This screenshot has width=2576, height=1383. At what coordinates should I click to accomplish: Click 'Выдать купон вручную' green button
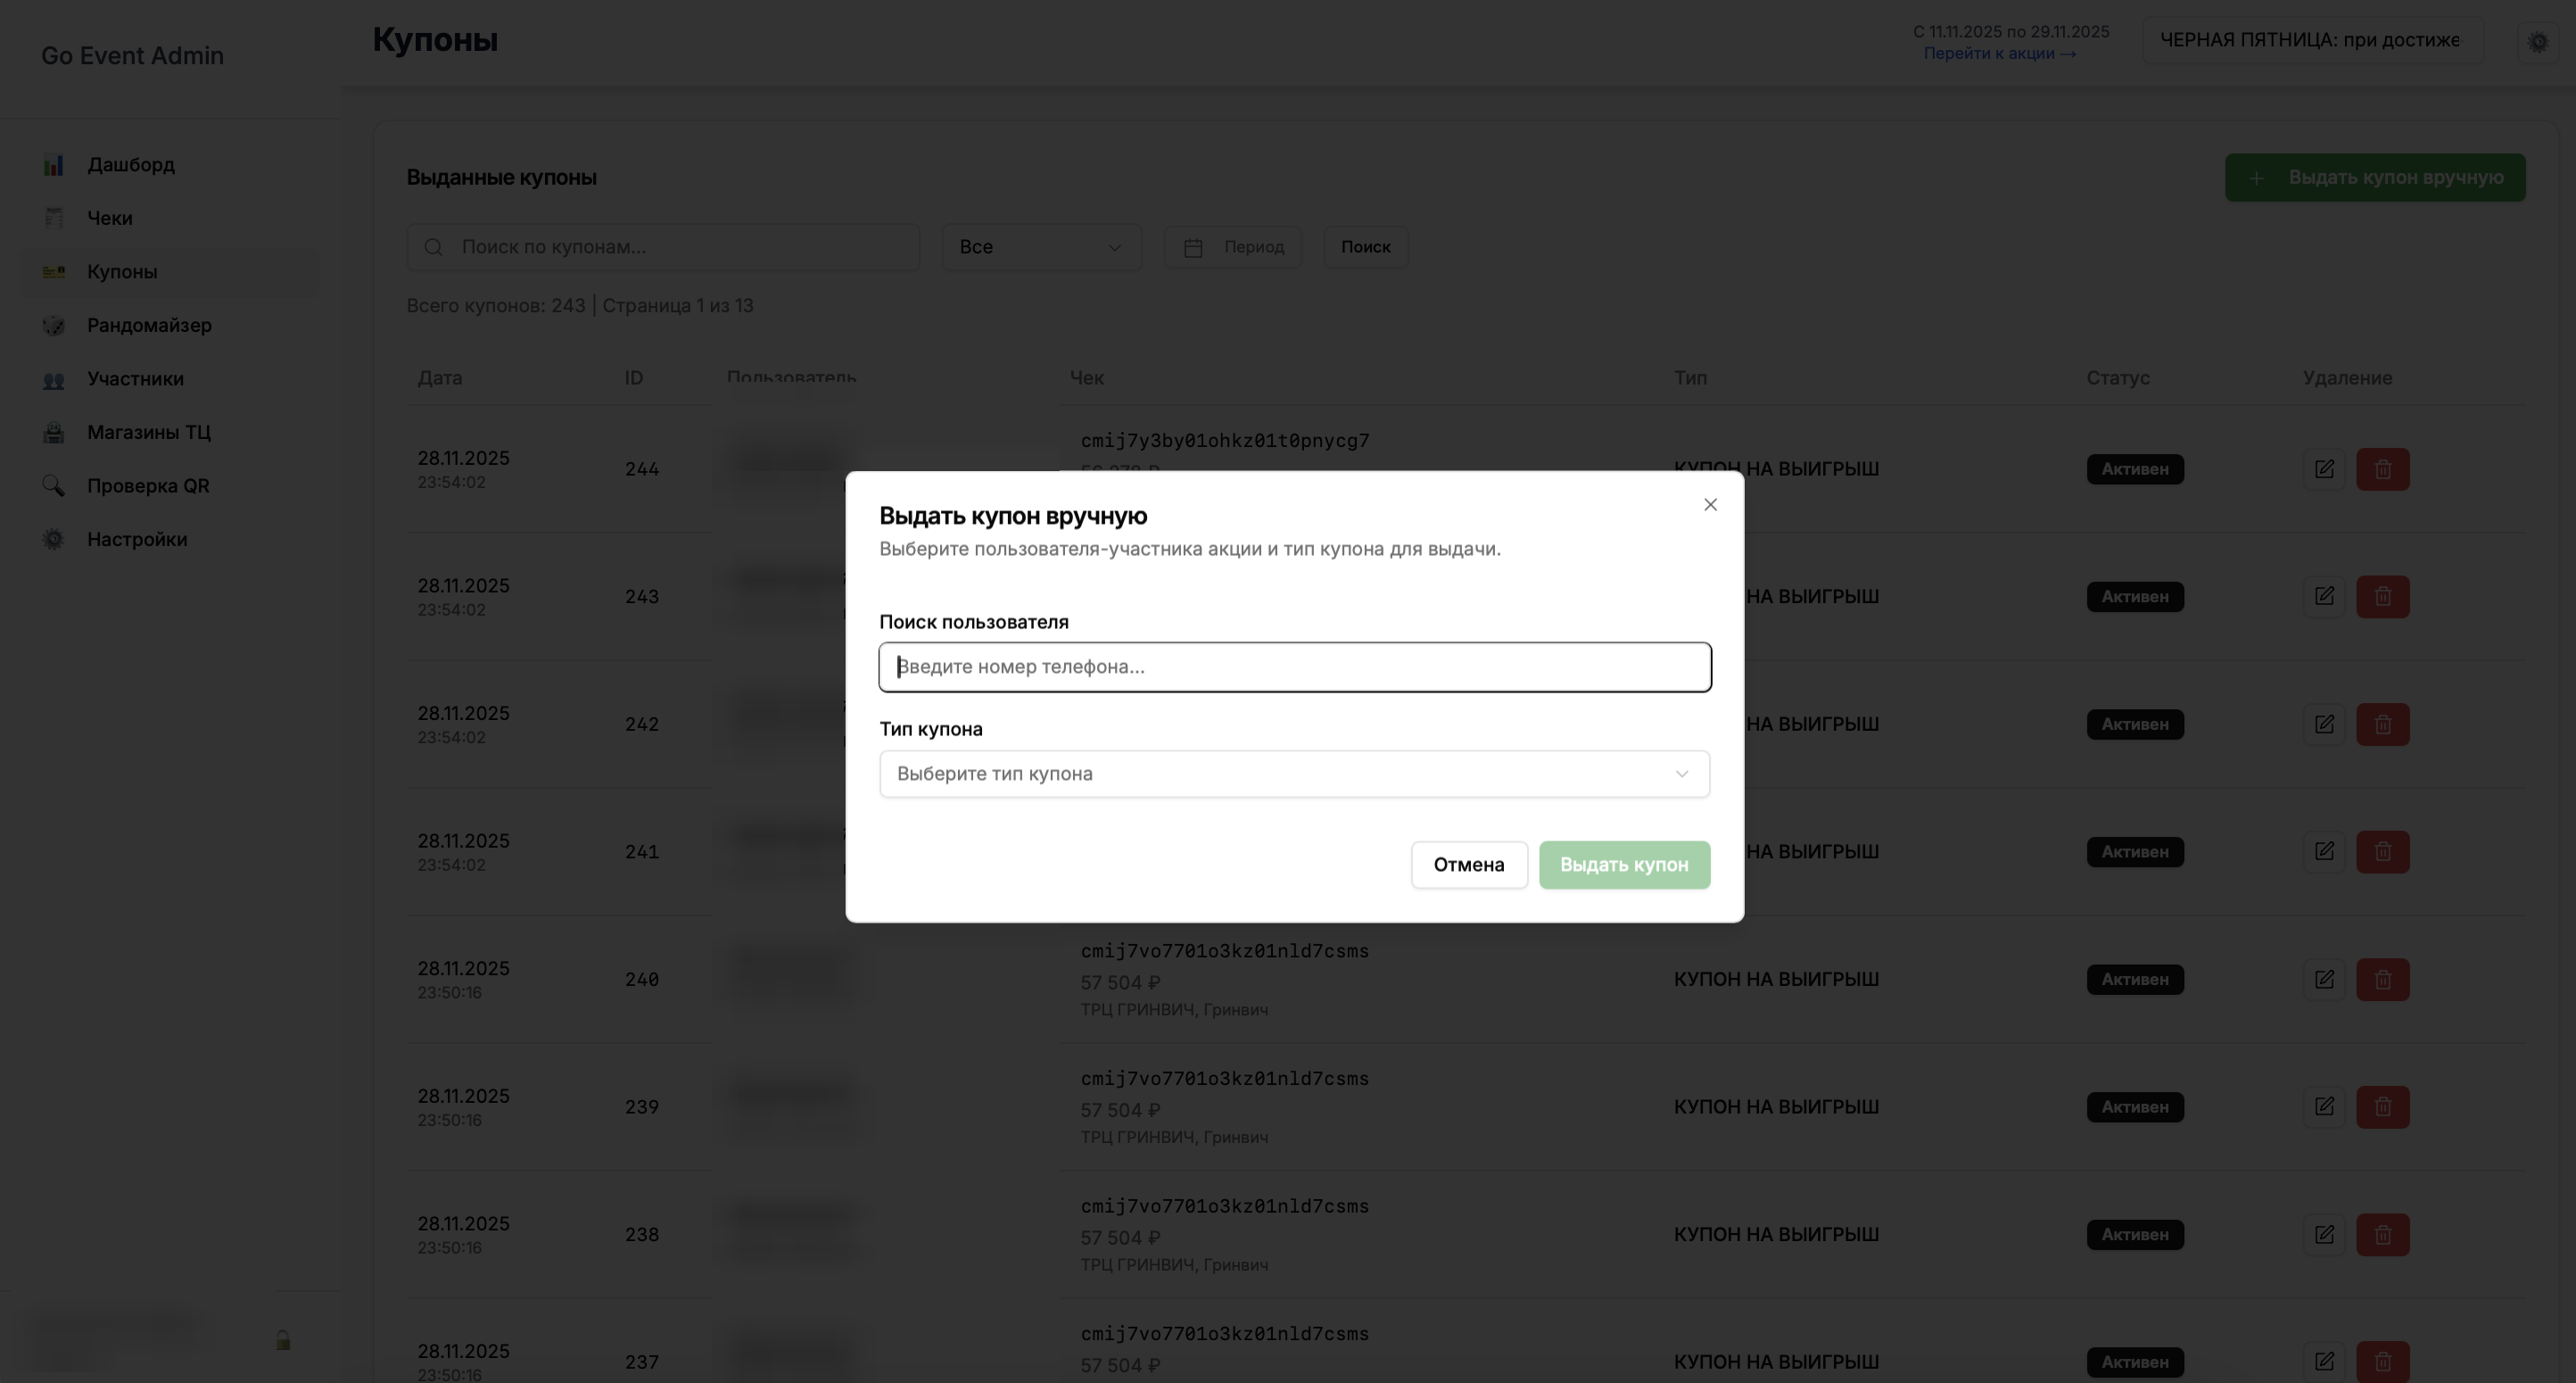2375,178
